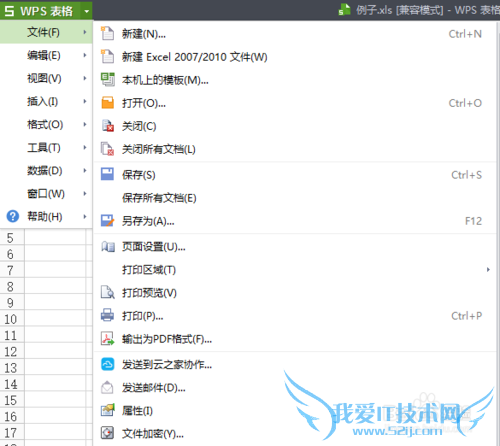Open the WPS 表格 dropdown arrow

87,11
